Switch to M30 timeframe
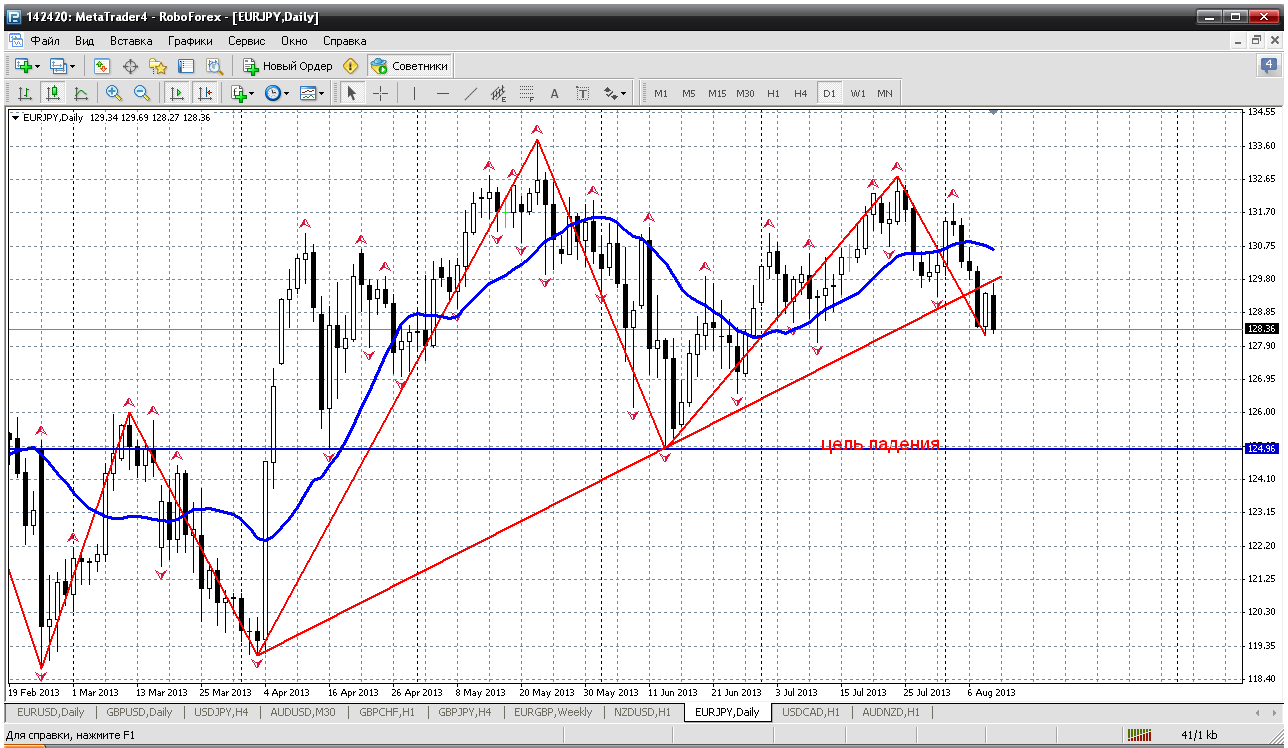1288x748 pixels. point(745,93)
